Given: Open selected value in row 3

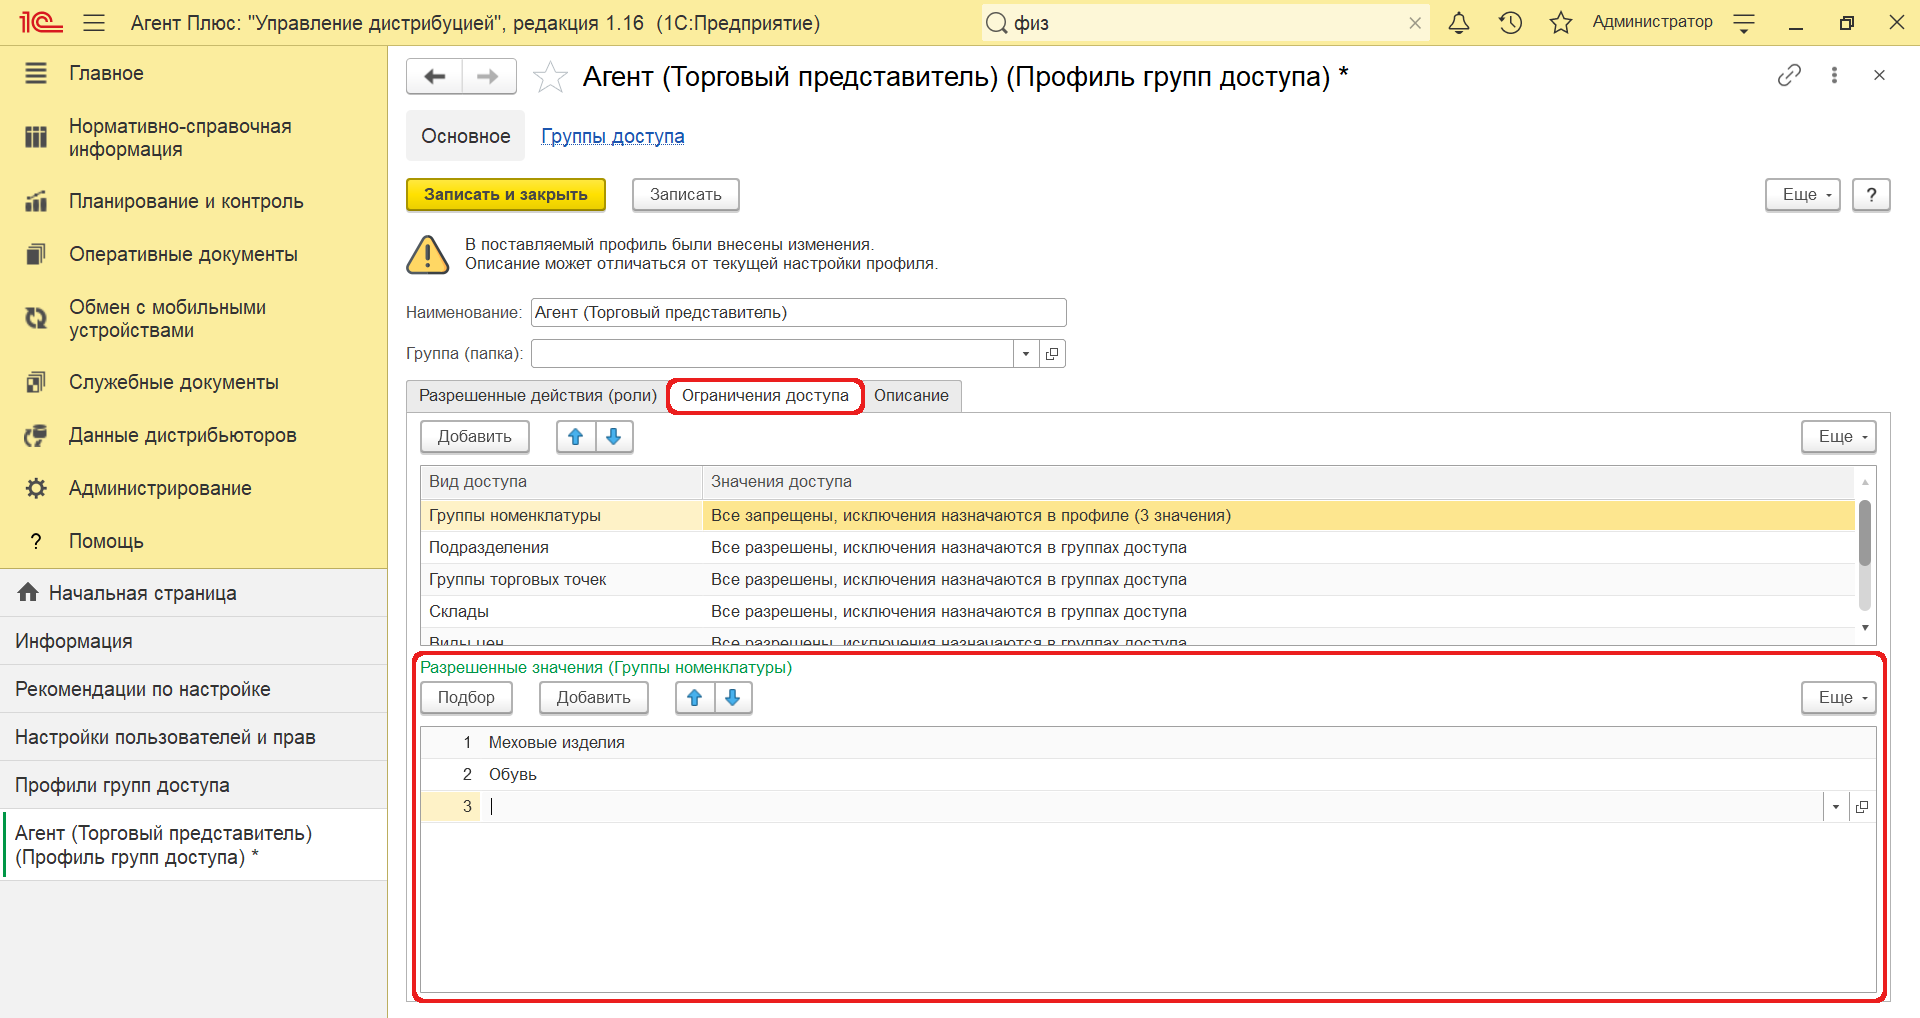Looking at the screenshot, I should point(1862,806).
